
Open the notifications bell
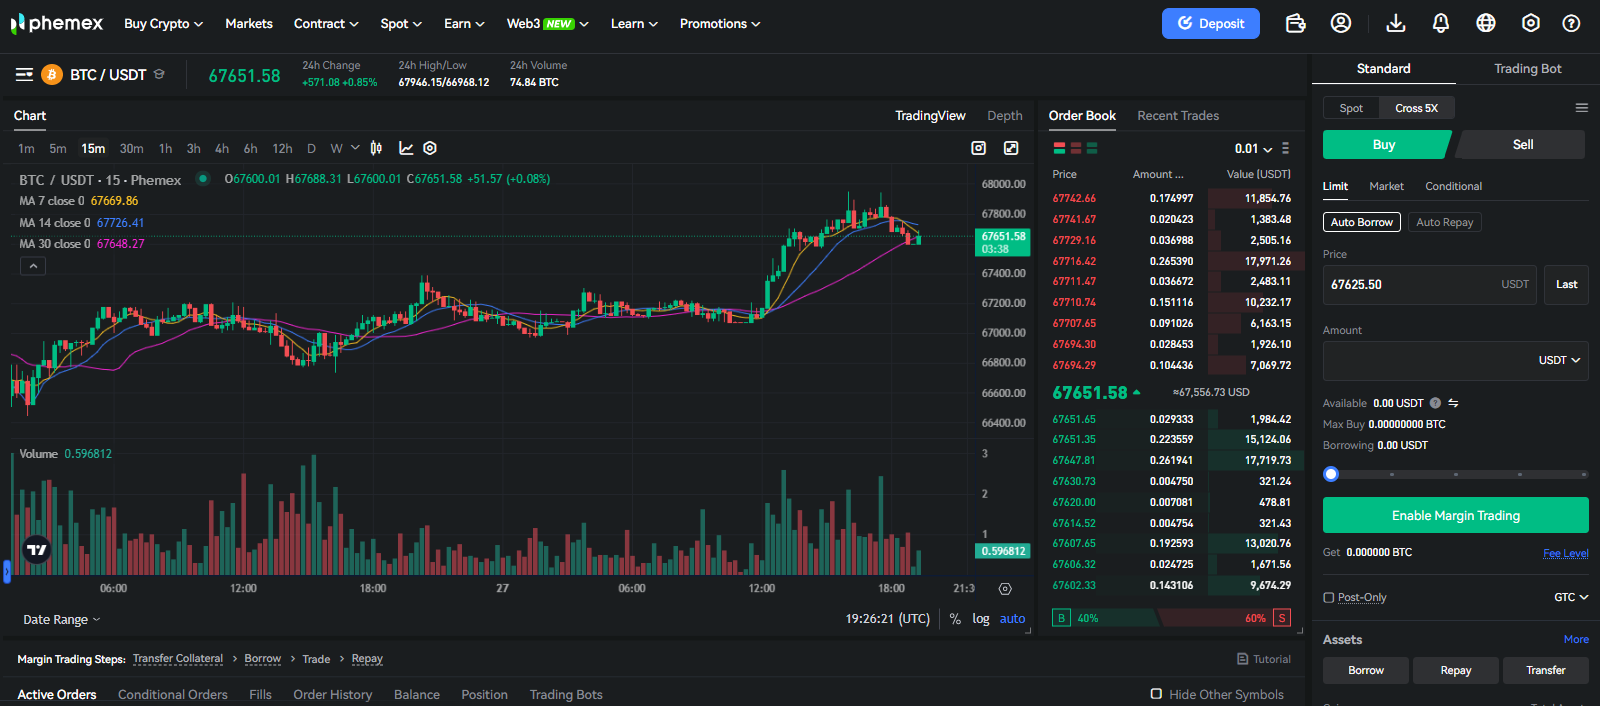tap(1441, 23)
